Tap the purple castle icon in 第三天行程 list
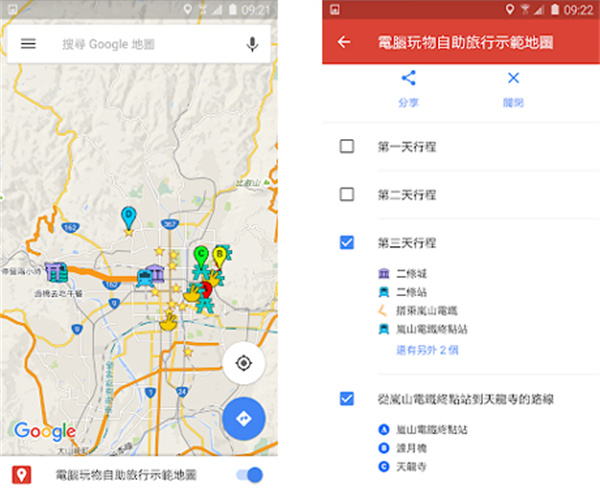 coord(384,274)
